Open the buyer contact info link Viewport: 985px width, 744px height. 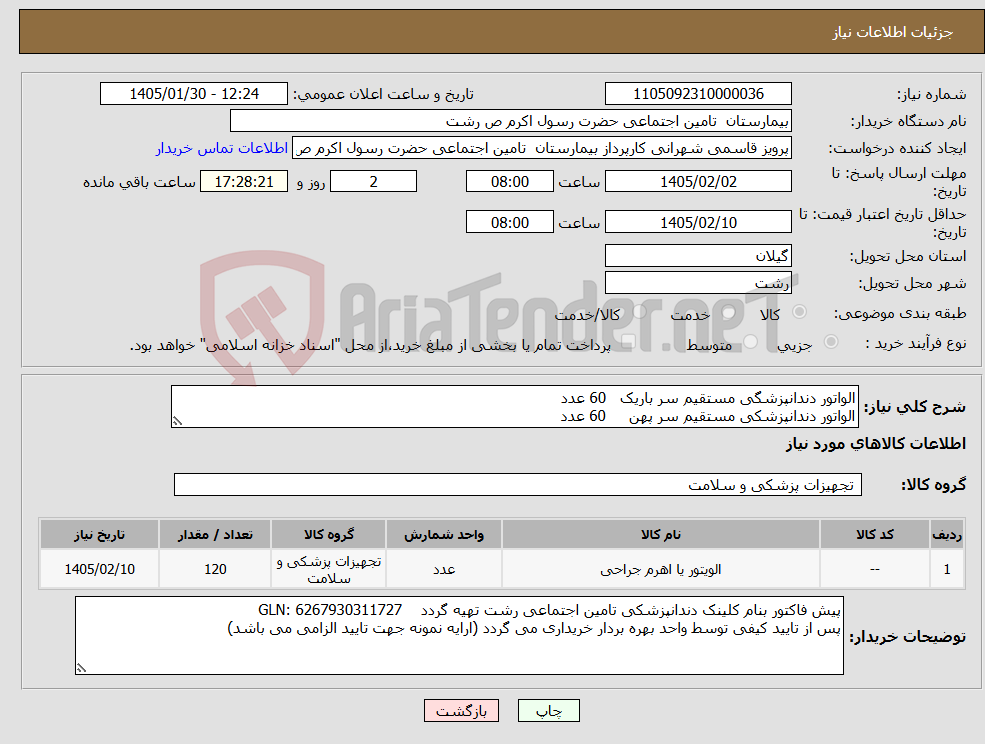(222, 148)
